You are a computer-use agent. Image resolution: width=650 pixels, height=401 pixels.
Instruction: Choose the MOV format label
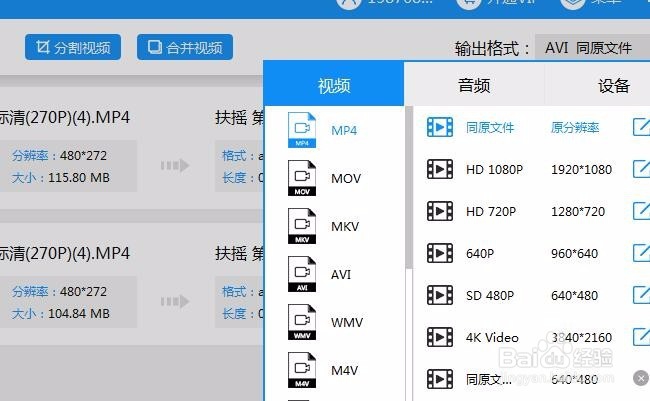[346, 179]
